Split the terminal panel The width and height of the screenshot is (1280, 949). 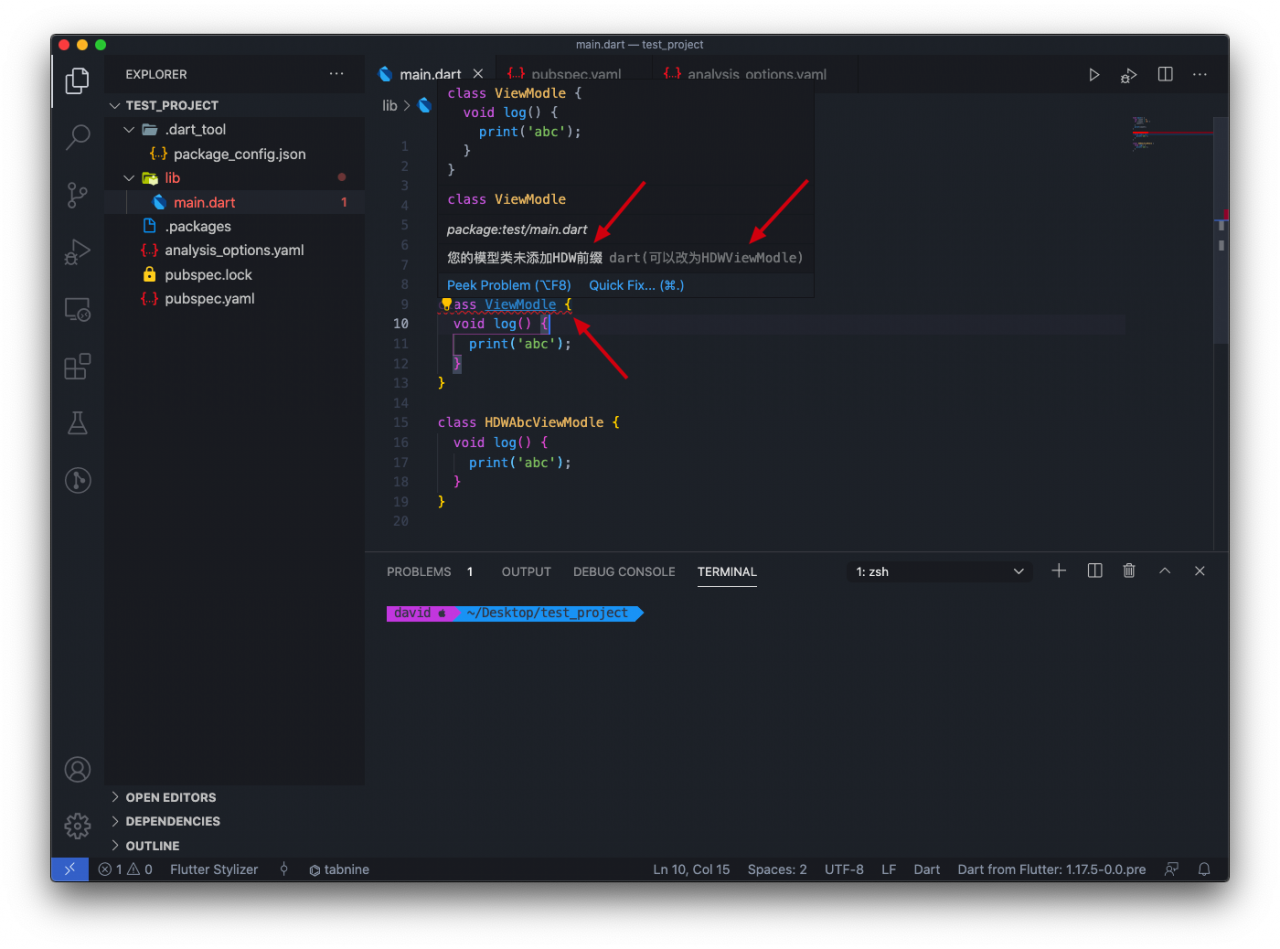(x=1095, y=571)
